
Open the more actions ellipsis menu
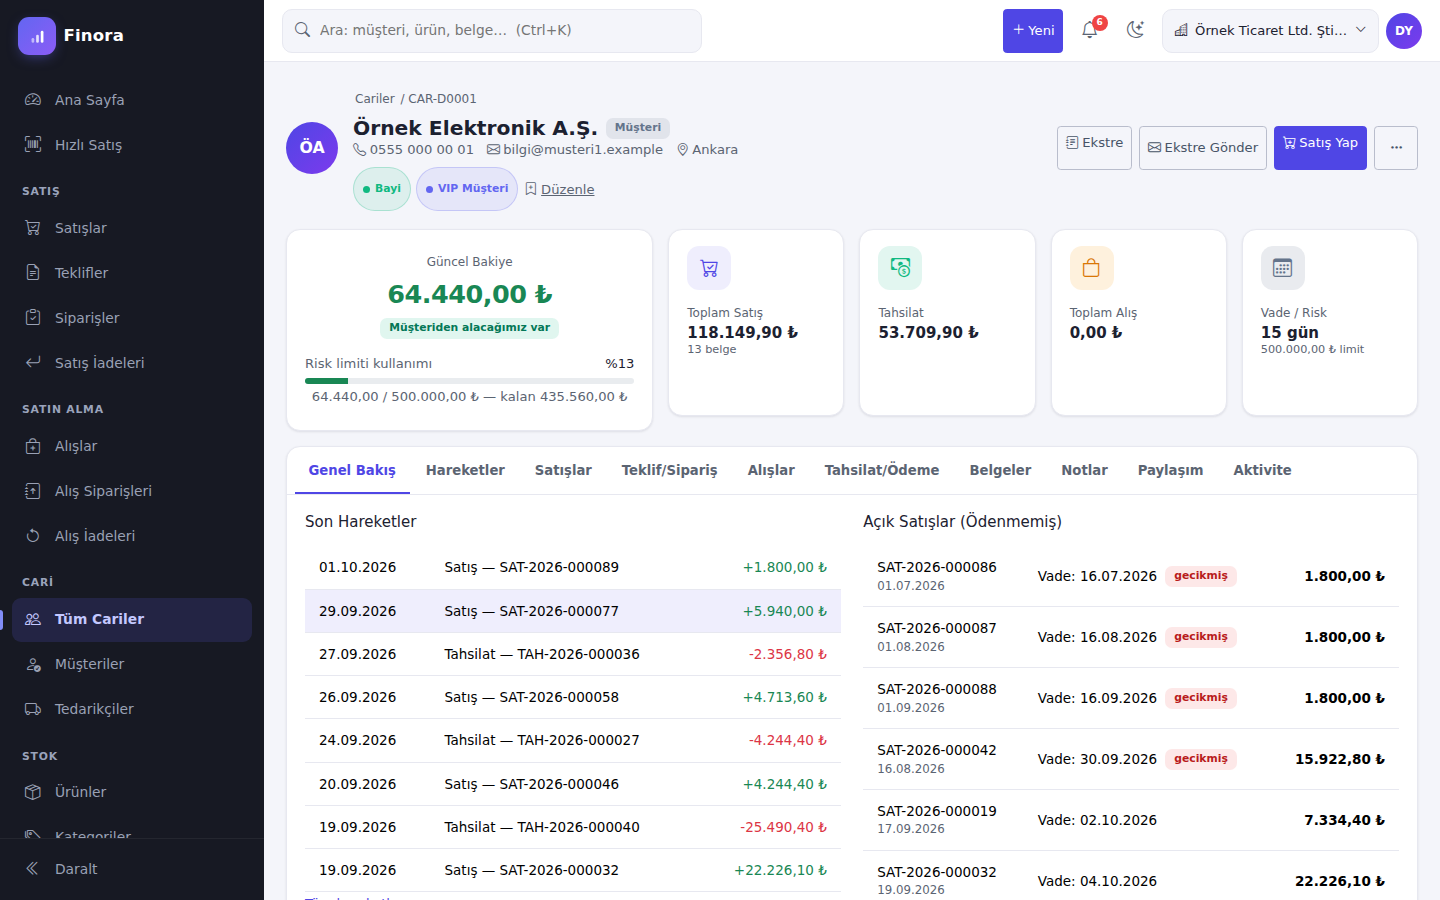click(x=1396, y=148)
